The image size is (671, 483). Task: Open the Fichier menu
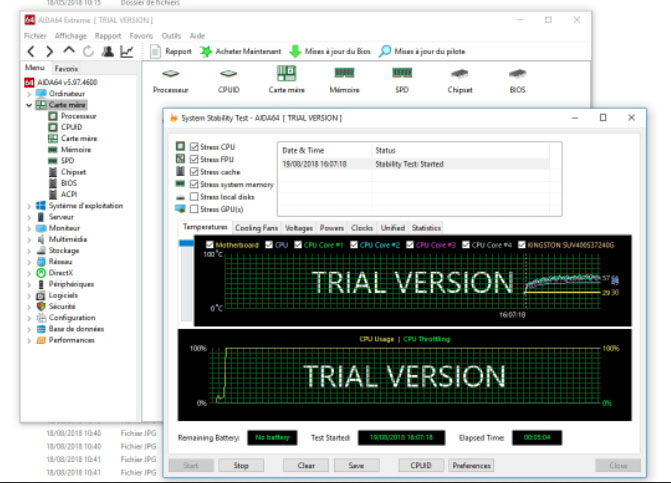coord(35,36)
